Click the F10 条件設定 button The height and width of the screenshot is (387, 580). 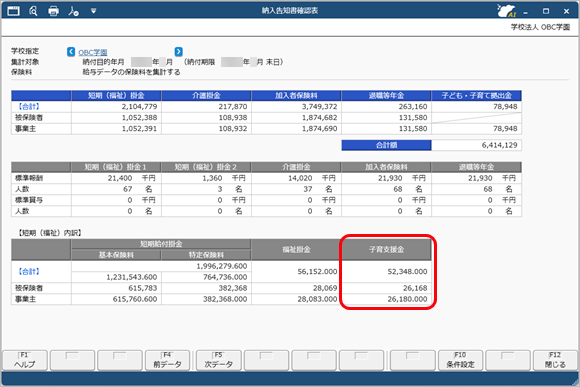pyautogui.click(x=460, y=360)
